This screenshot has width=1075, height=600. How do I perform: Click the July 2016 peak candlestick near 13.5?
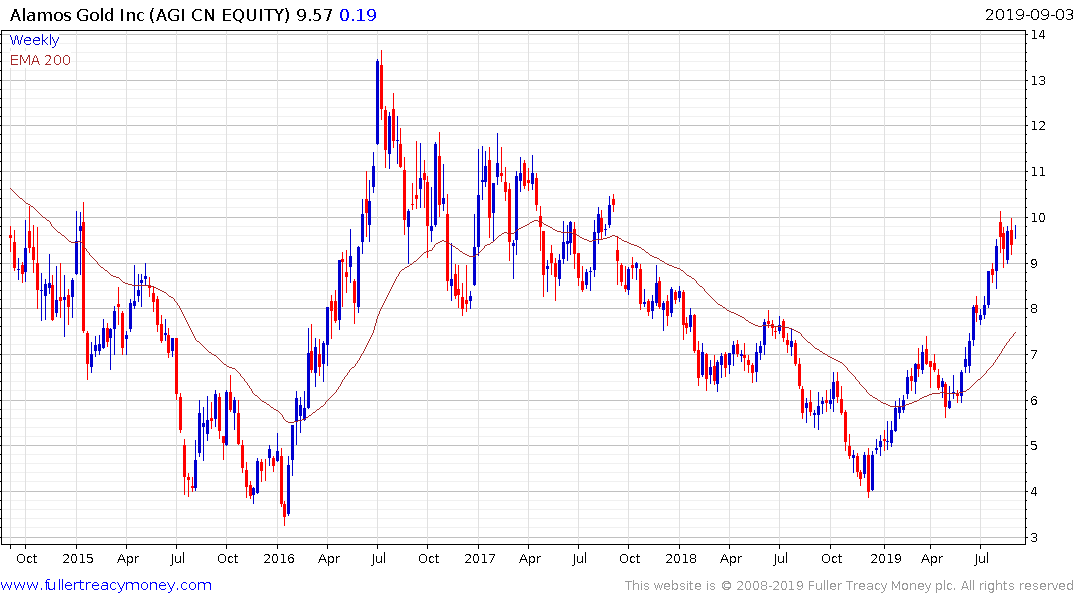(x=378, y=103)
